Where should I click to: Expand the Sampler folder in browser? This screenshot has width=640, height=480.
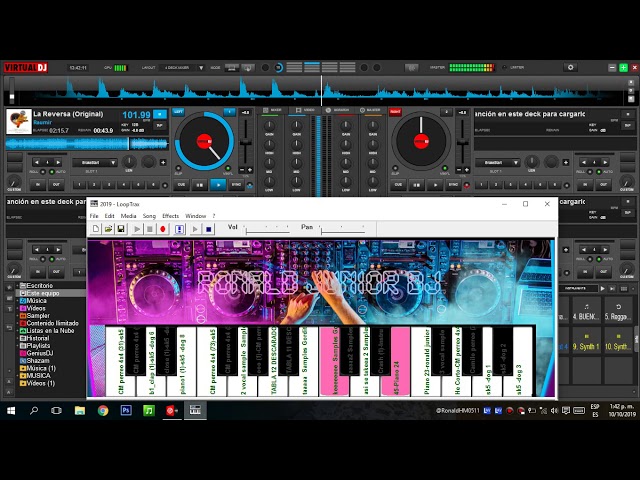18,316
